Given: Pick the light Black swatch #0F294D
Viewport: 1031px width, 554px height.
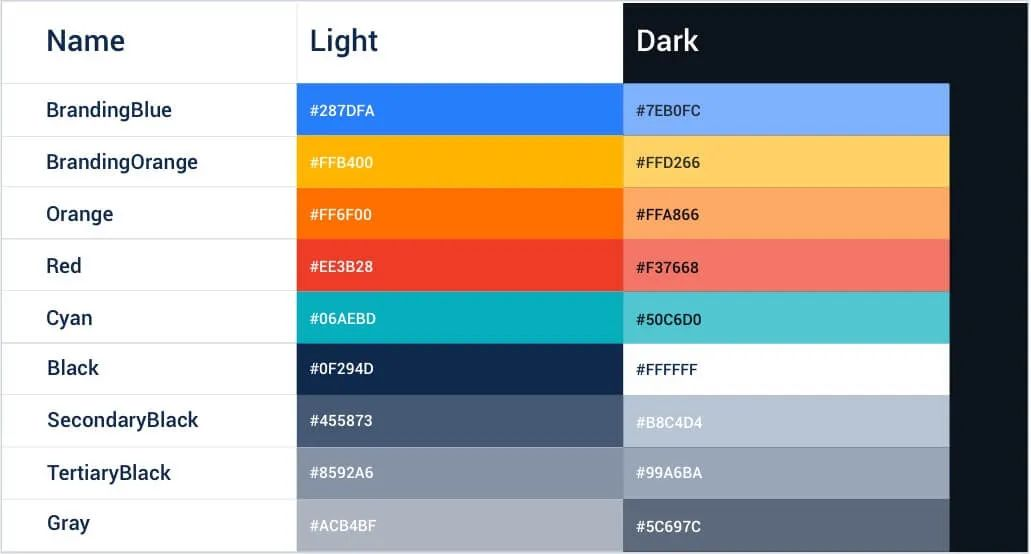Looking at the screenshot, I should 459,369.
